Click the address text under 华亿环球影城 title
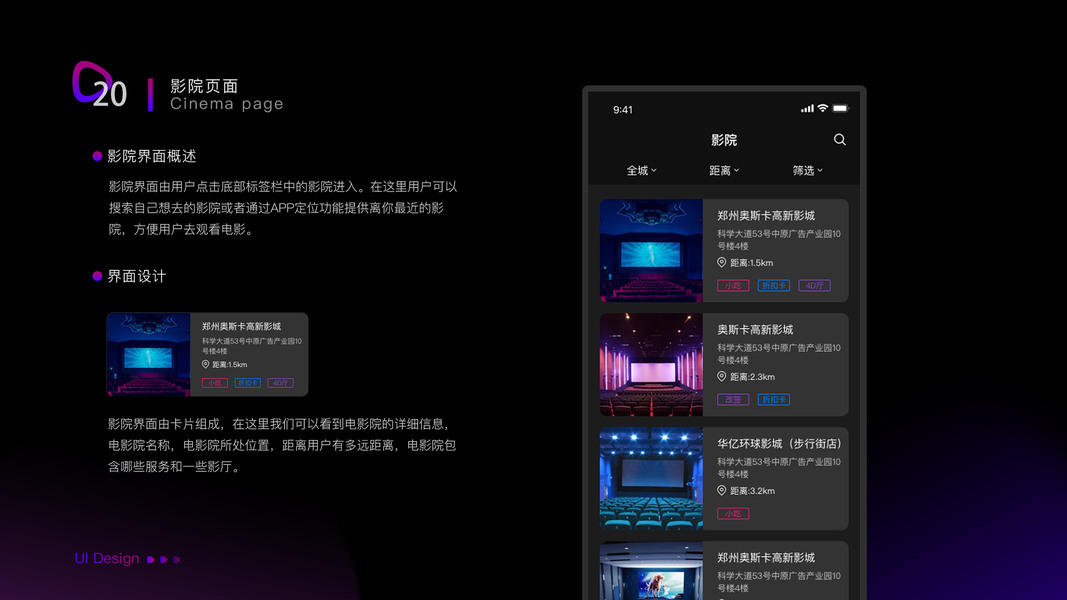 click(x=779, y=468)
